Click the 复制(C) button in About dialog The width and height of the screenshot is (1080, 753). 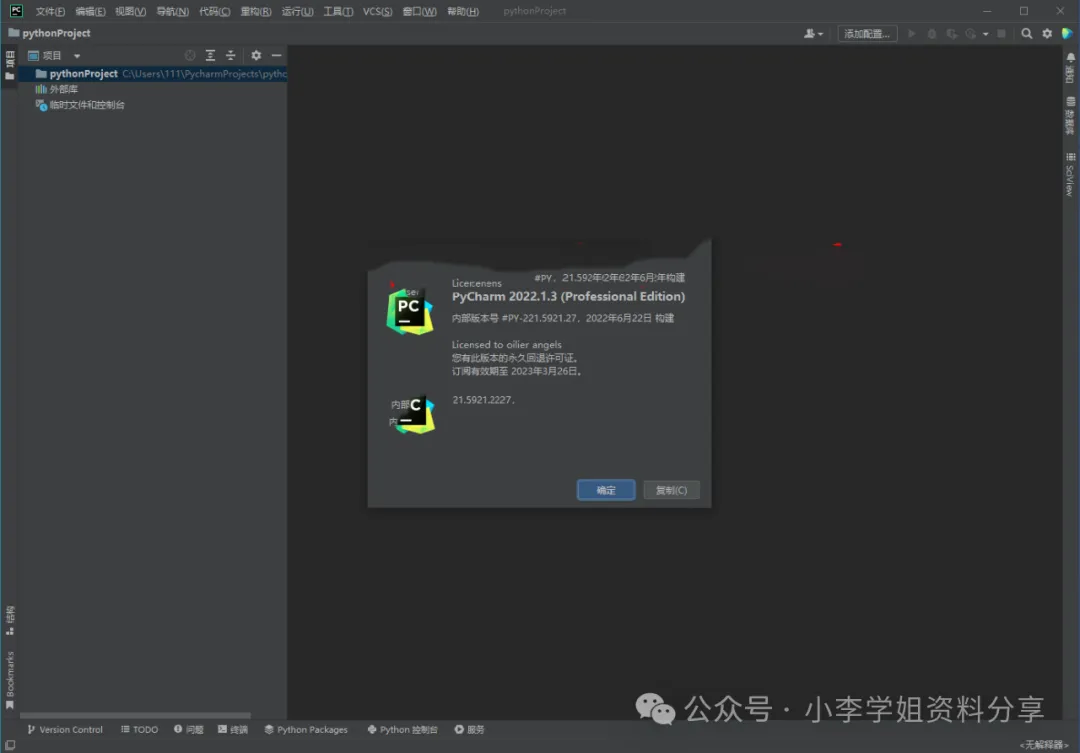click(671, 490)
